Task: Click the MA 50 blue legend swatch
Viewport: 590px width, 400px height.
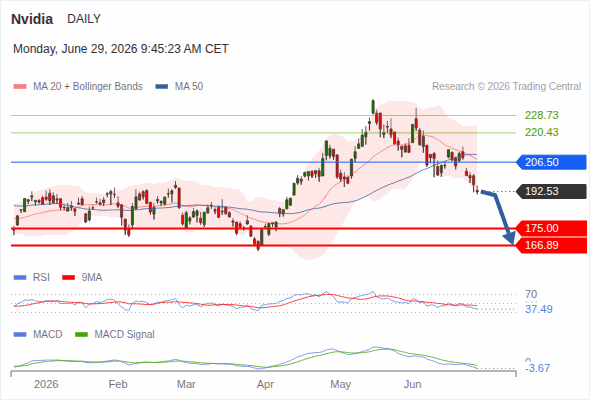Action: 162,87
